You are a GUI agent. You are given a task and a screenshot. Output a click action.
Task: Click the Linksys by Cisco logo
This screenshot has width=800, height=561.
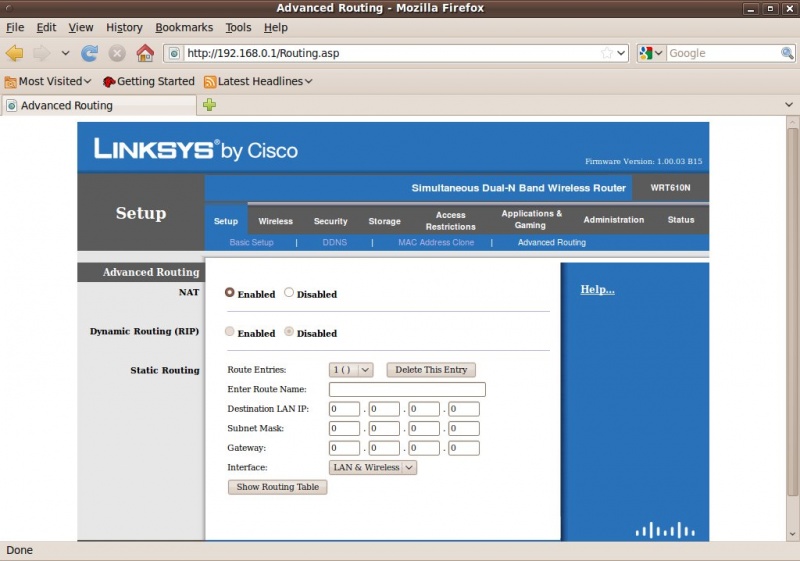coord(196,149)
